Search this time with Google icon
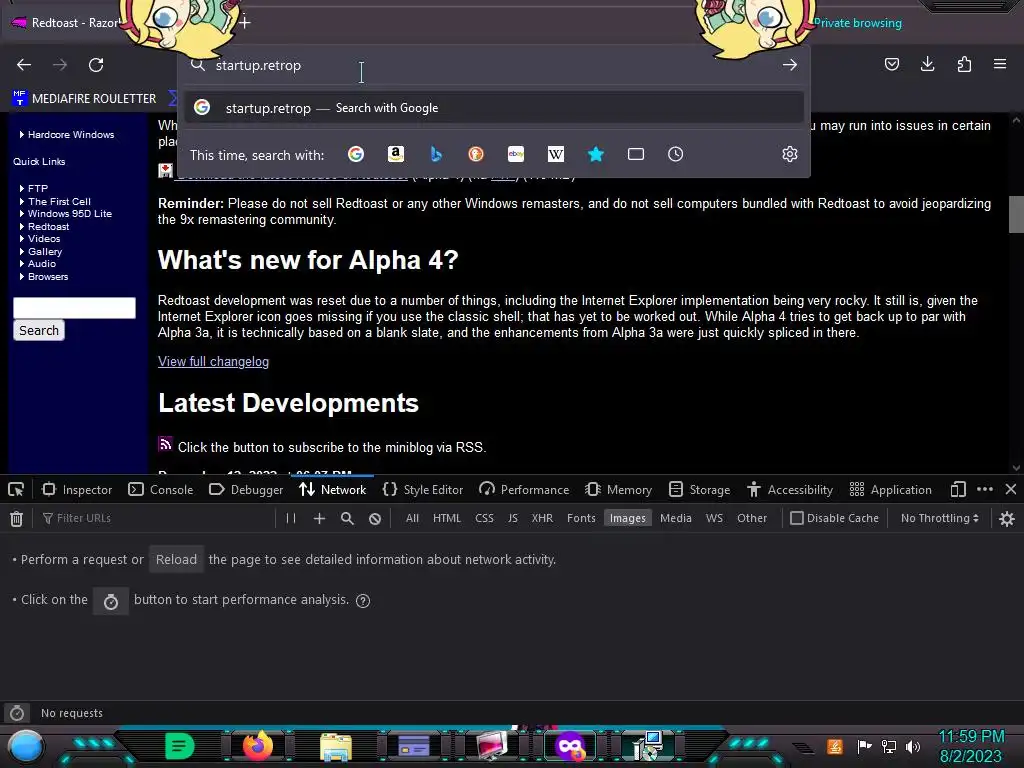Screen dimensions: 1024x768 pyautogui.click(x=356, y=154)
